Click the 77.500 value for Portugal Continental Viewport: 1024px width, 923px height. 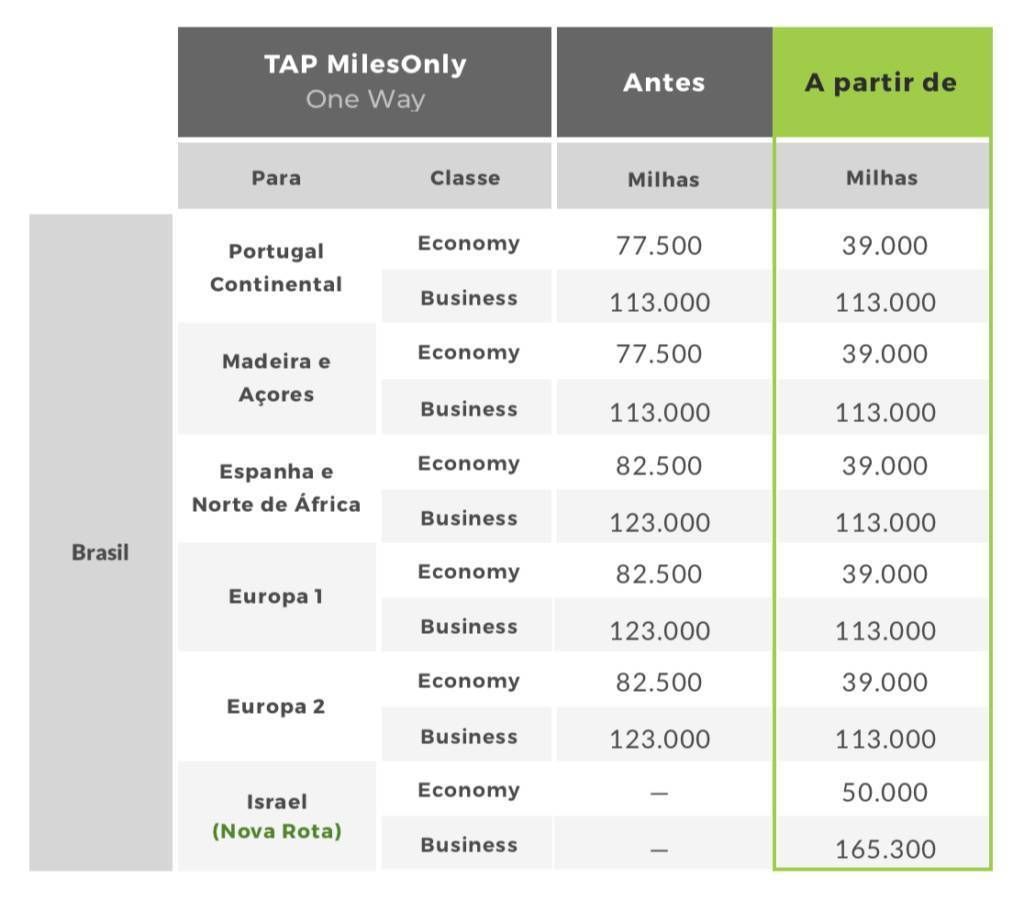[659, 246]
